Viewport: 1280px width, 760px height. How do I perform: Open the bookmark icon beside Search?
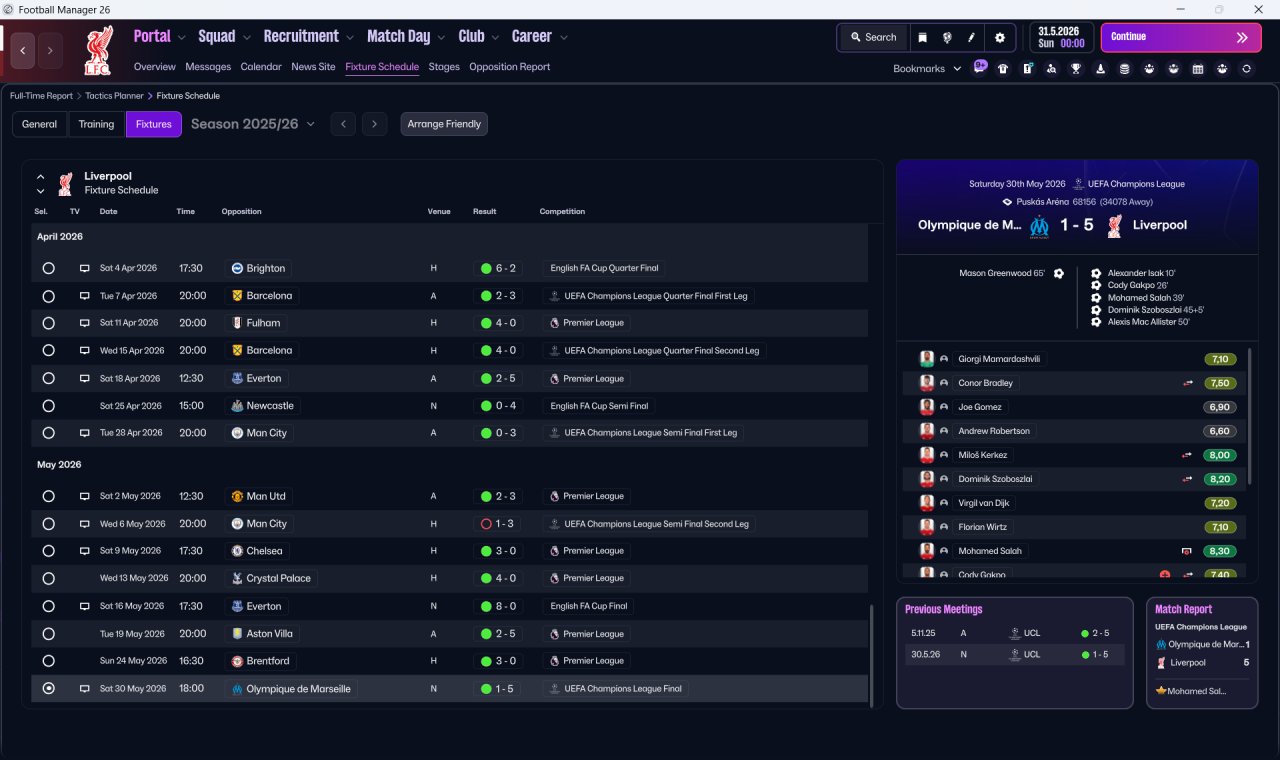[x=922, y=37]
